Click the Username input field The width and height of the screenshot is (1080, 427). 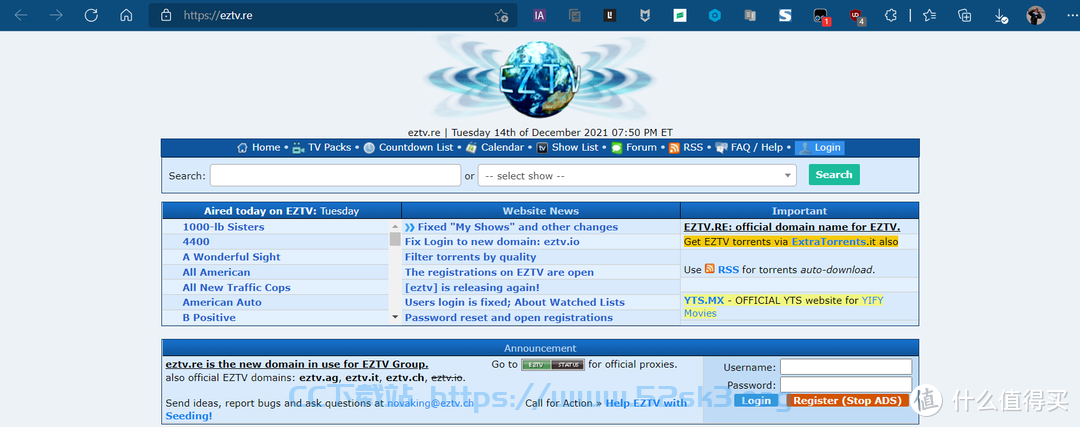846,367
